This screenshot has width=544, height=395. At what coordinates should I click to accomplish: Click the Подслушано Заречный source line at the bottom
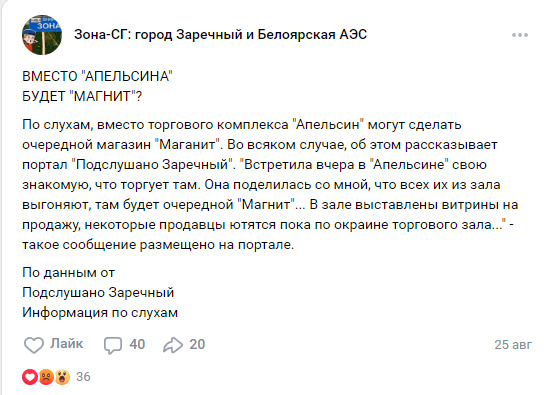(98, 293)
